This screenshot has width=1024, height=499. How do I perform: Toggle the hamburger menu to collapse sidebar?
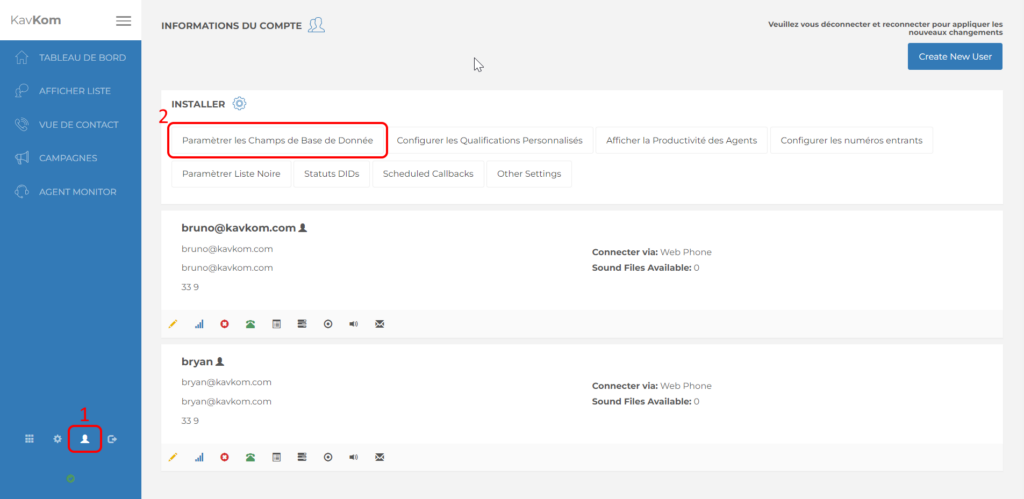[123, 20]
